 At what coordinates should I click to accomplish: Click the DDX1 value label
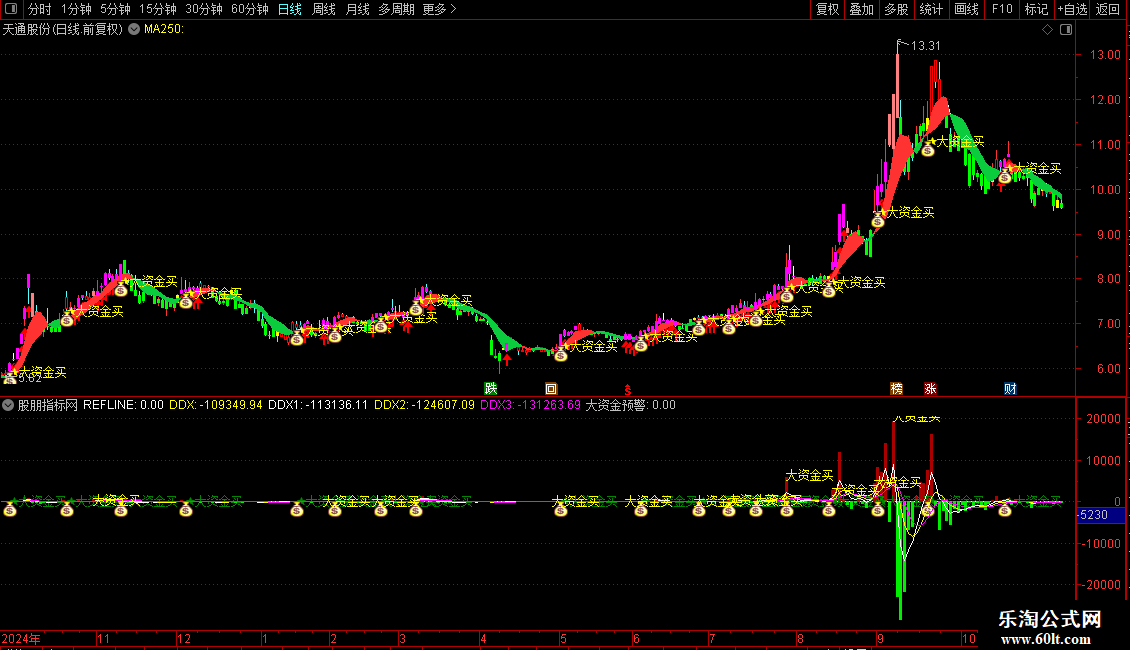point(318,405)
